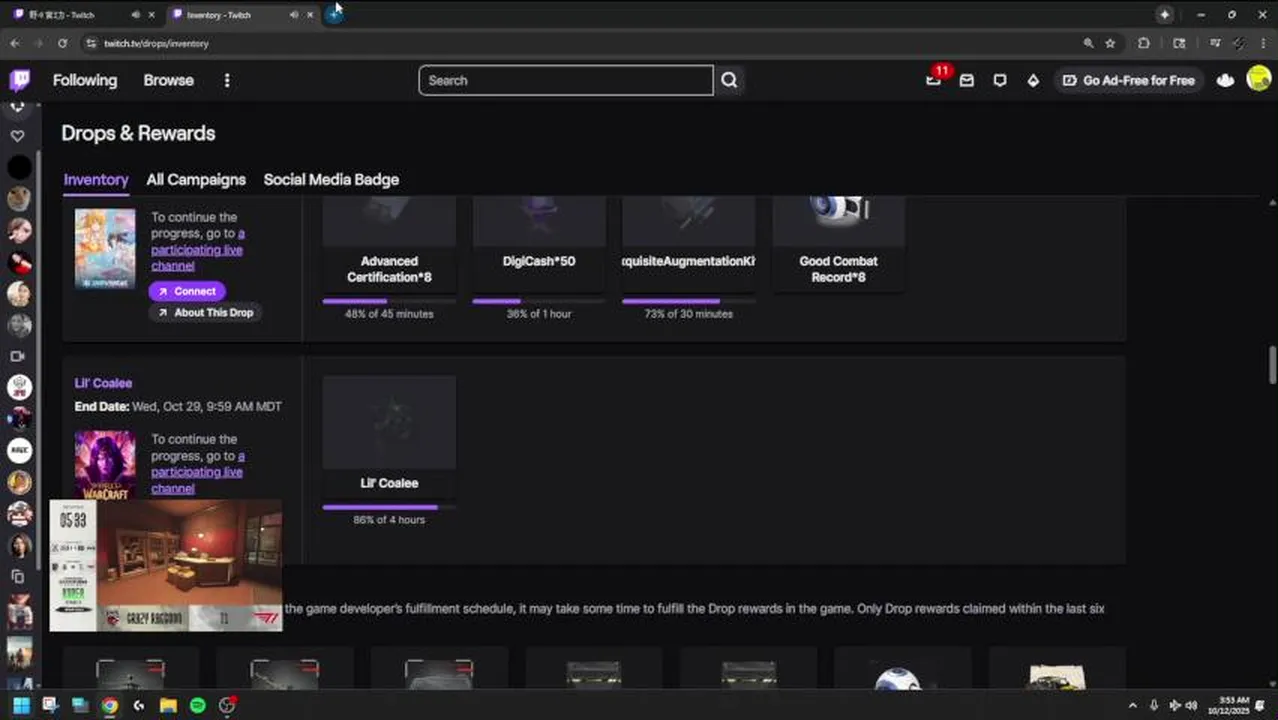
Task: Select the Good Combat Record*8 reward image
Action: tap(839, 220)
